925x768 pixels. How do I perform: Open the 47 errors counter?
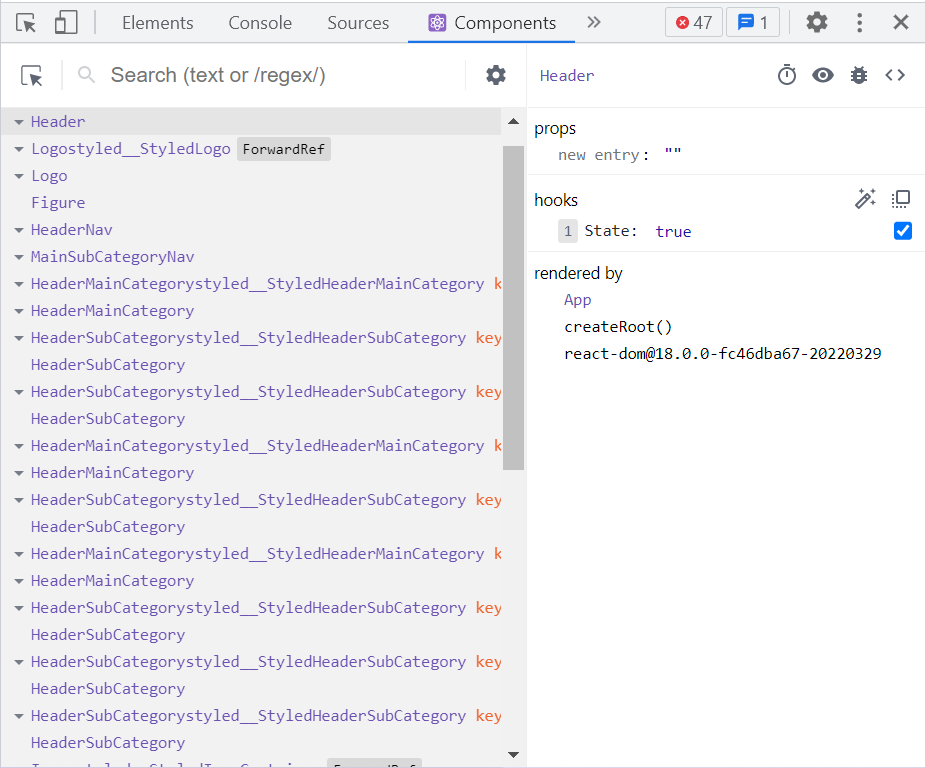(694, 23)
